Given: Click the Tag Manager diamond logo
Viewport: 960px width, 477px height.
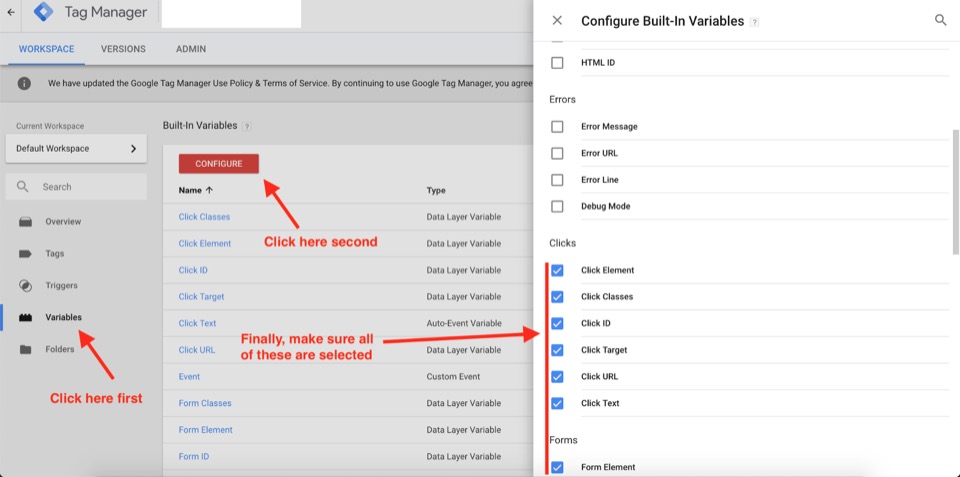Looking at the screenshot, I should click(x=43, y=12).
